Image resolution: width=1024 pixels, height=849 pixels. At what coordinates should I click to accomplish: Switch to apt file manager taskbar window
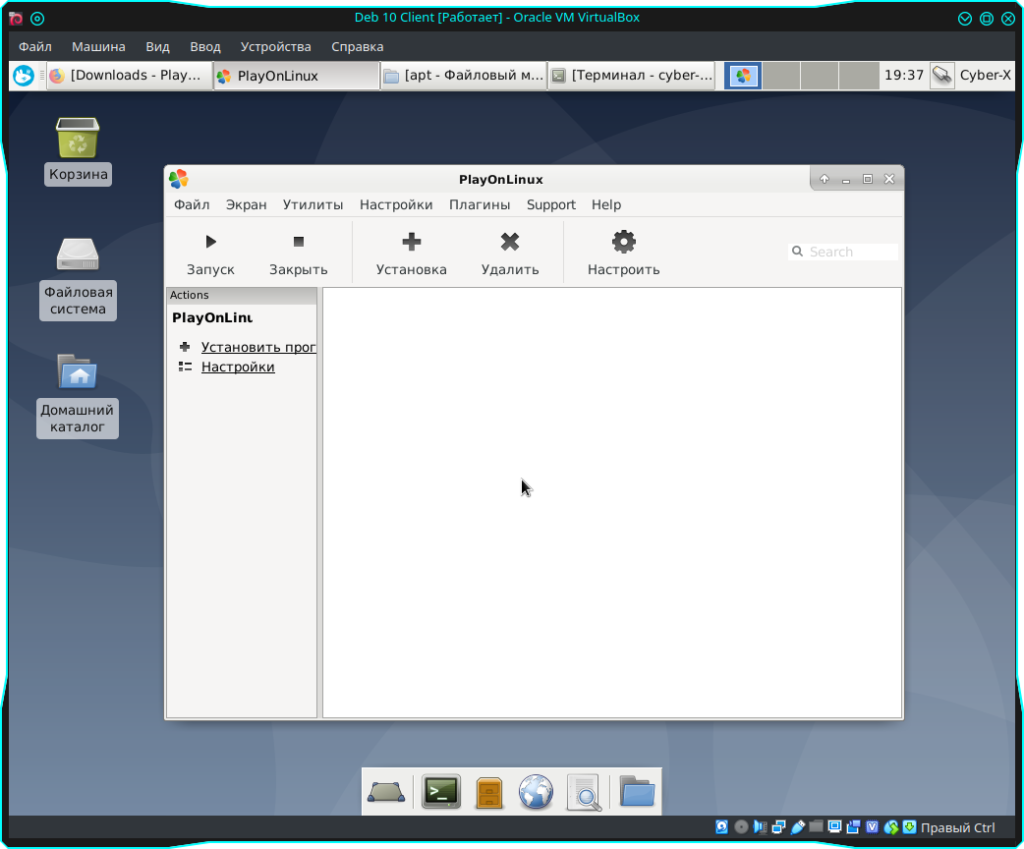463,75
